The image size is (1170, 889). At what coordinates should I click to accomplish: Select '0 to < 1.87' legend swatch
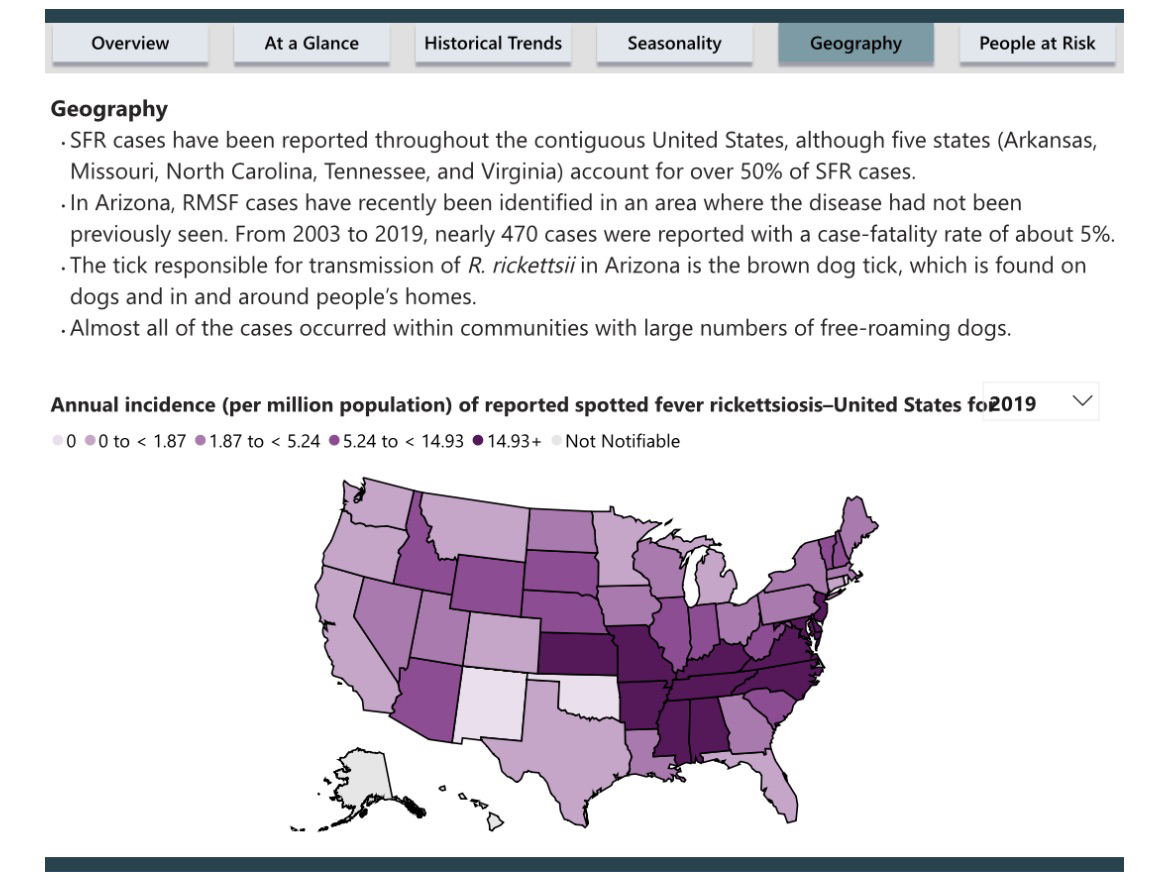(x=90, y=441)
